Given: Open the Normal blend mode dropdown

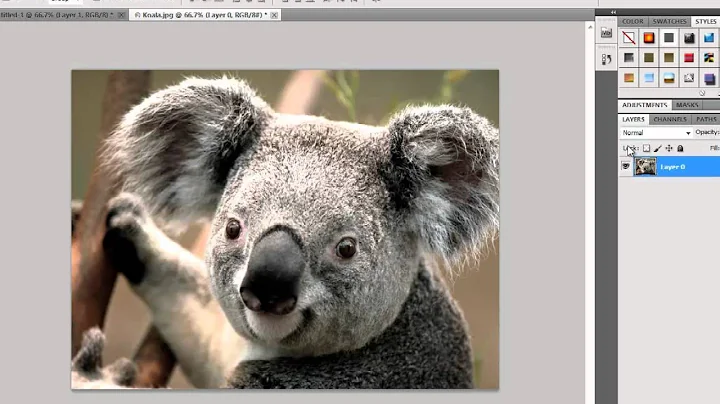Looking at the screenshot, I should tap(656, 133).
